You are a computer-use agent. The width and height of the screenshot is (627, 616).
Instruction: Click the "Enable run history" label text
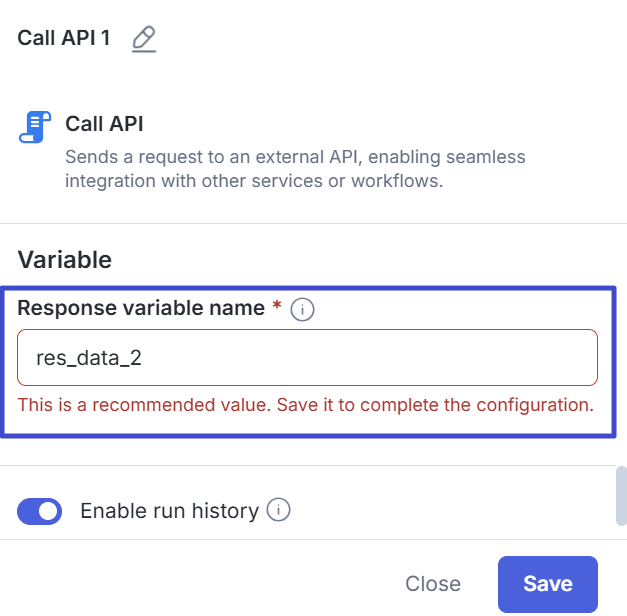(169, 511)
